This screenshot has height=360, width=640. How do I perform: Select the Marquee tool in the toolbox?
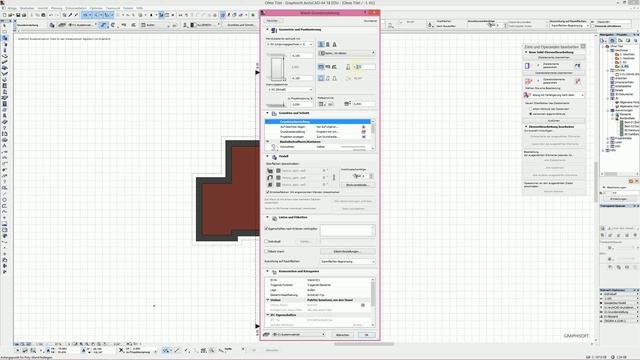[x=4, y=31]
